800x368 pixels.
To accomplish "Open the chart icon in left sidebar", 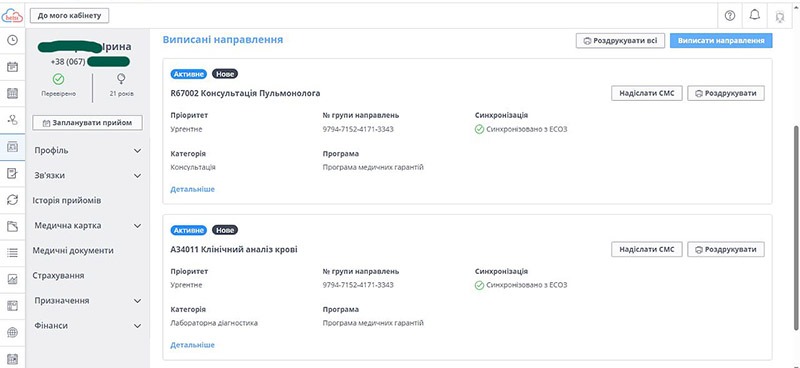I will (x=12, y=279).
